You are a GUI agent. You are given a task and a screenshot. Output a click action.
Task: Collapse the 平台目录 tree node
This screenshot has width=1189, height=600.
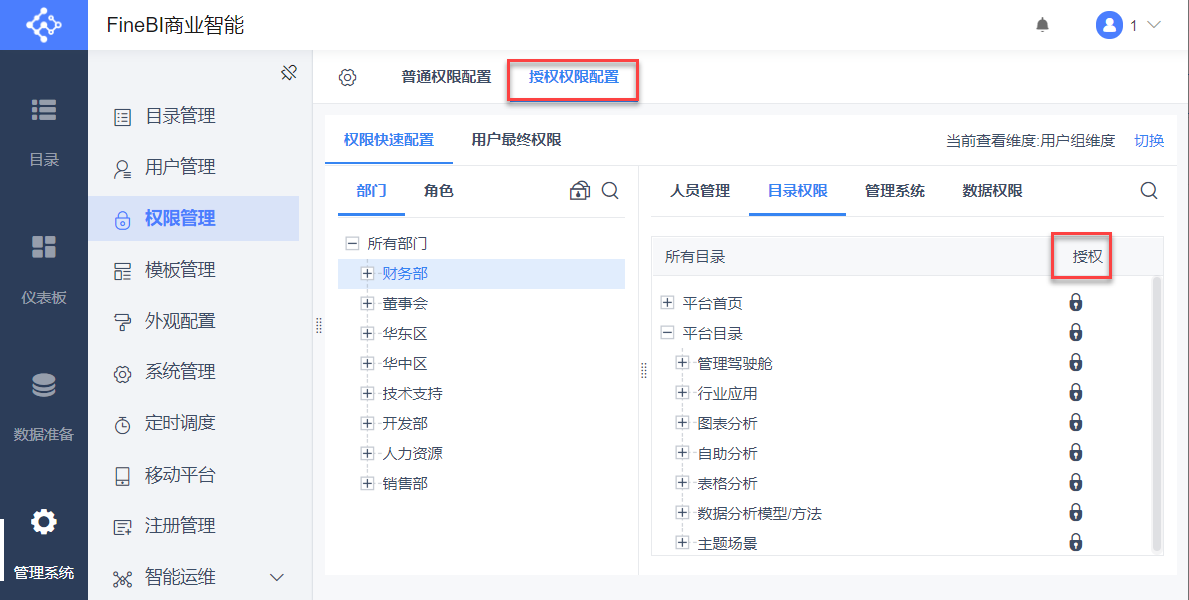(x=668, y=333)
